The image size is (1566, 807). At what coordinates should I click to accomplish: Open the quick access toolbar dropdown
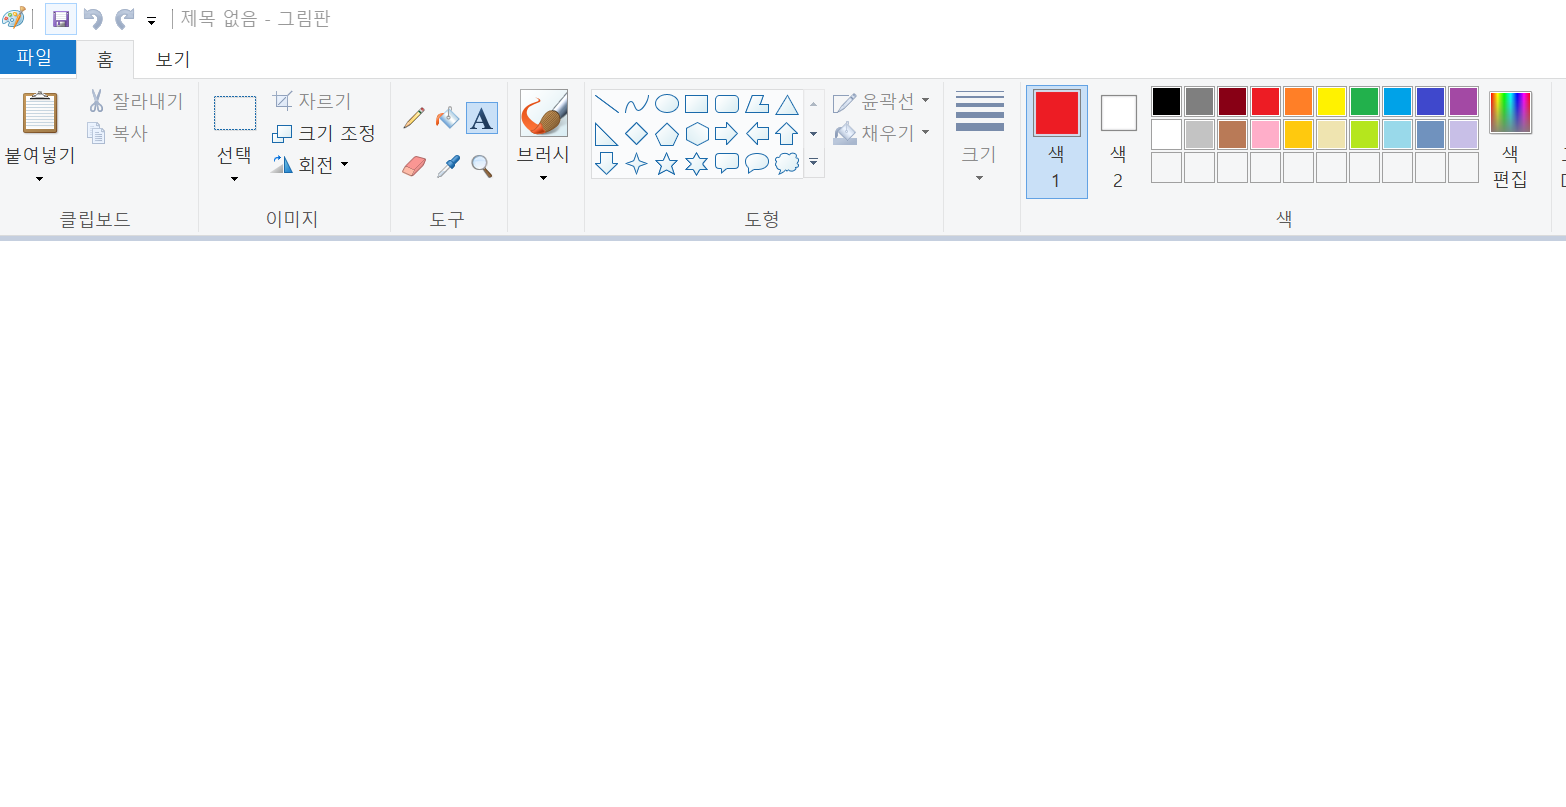click(151, 20)
